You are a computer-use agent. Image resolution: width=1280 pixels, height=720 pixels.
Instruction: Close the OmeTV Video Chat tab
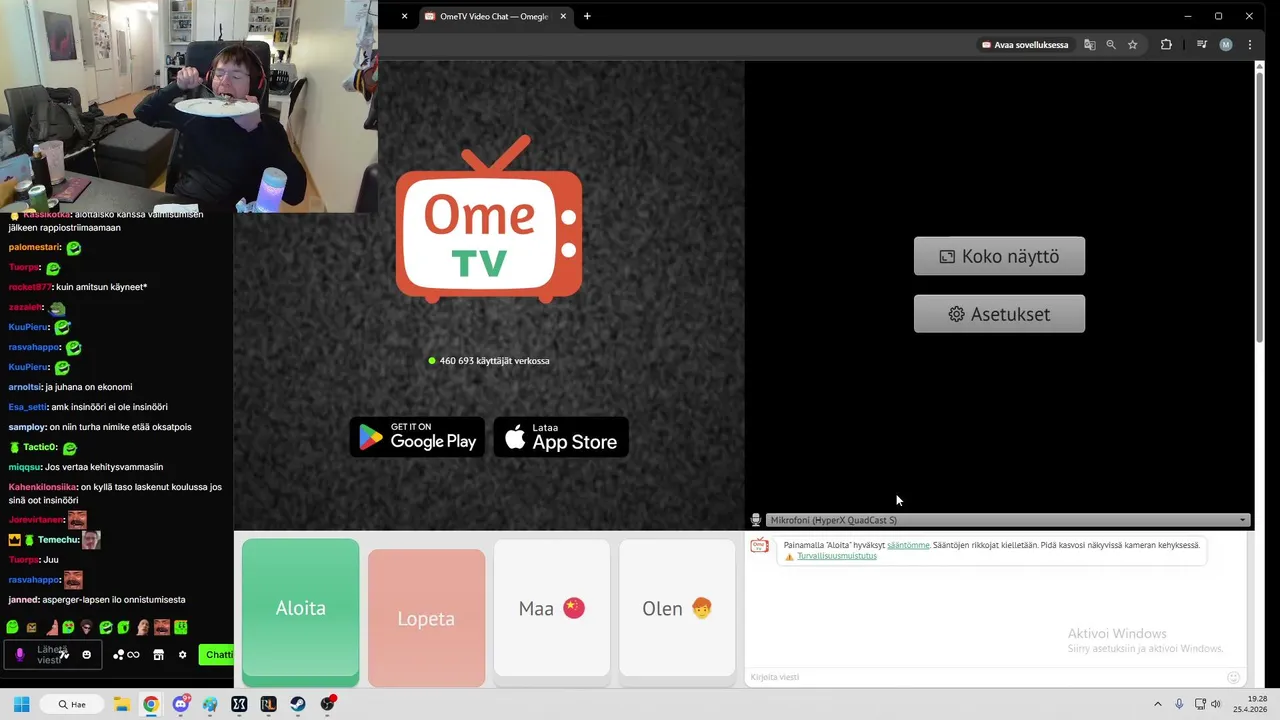pos(563,16)
